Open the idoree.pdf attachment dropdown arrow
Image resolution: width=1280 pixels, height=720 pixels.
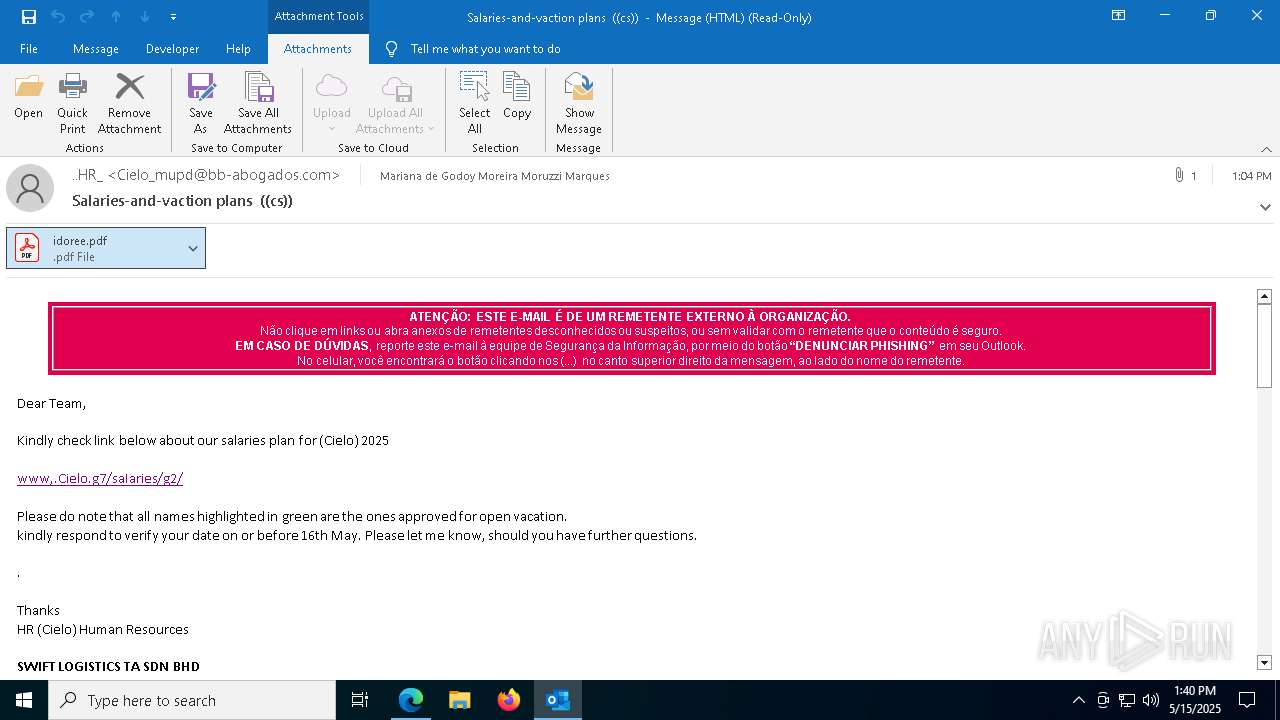(193, 248)
